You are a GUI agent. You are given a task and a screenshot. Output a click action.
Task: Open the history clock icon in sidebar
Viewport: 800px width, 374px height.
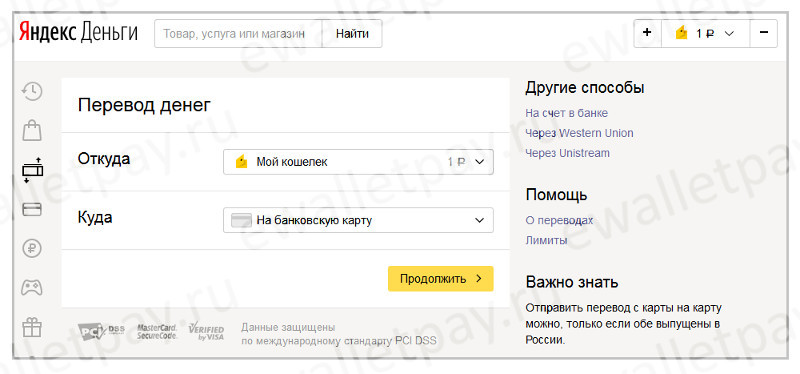(x=32, y=92)
